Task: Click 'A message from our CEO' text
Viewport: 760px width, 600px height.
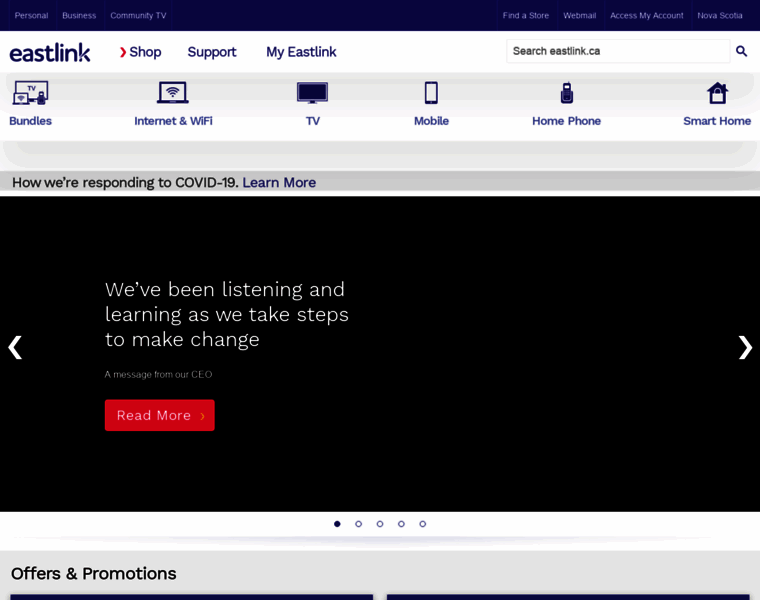Action: (158, 375)
